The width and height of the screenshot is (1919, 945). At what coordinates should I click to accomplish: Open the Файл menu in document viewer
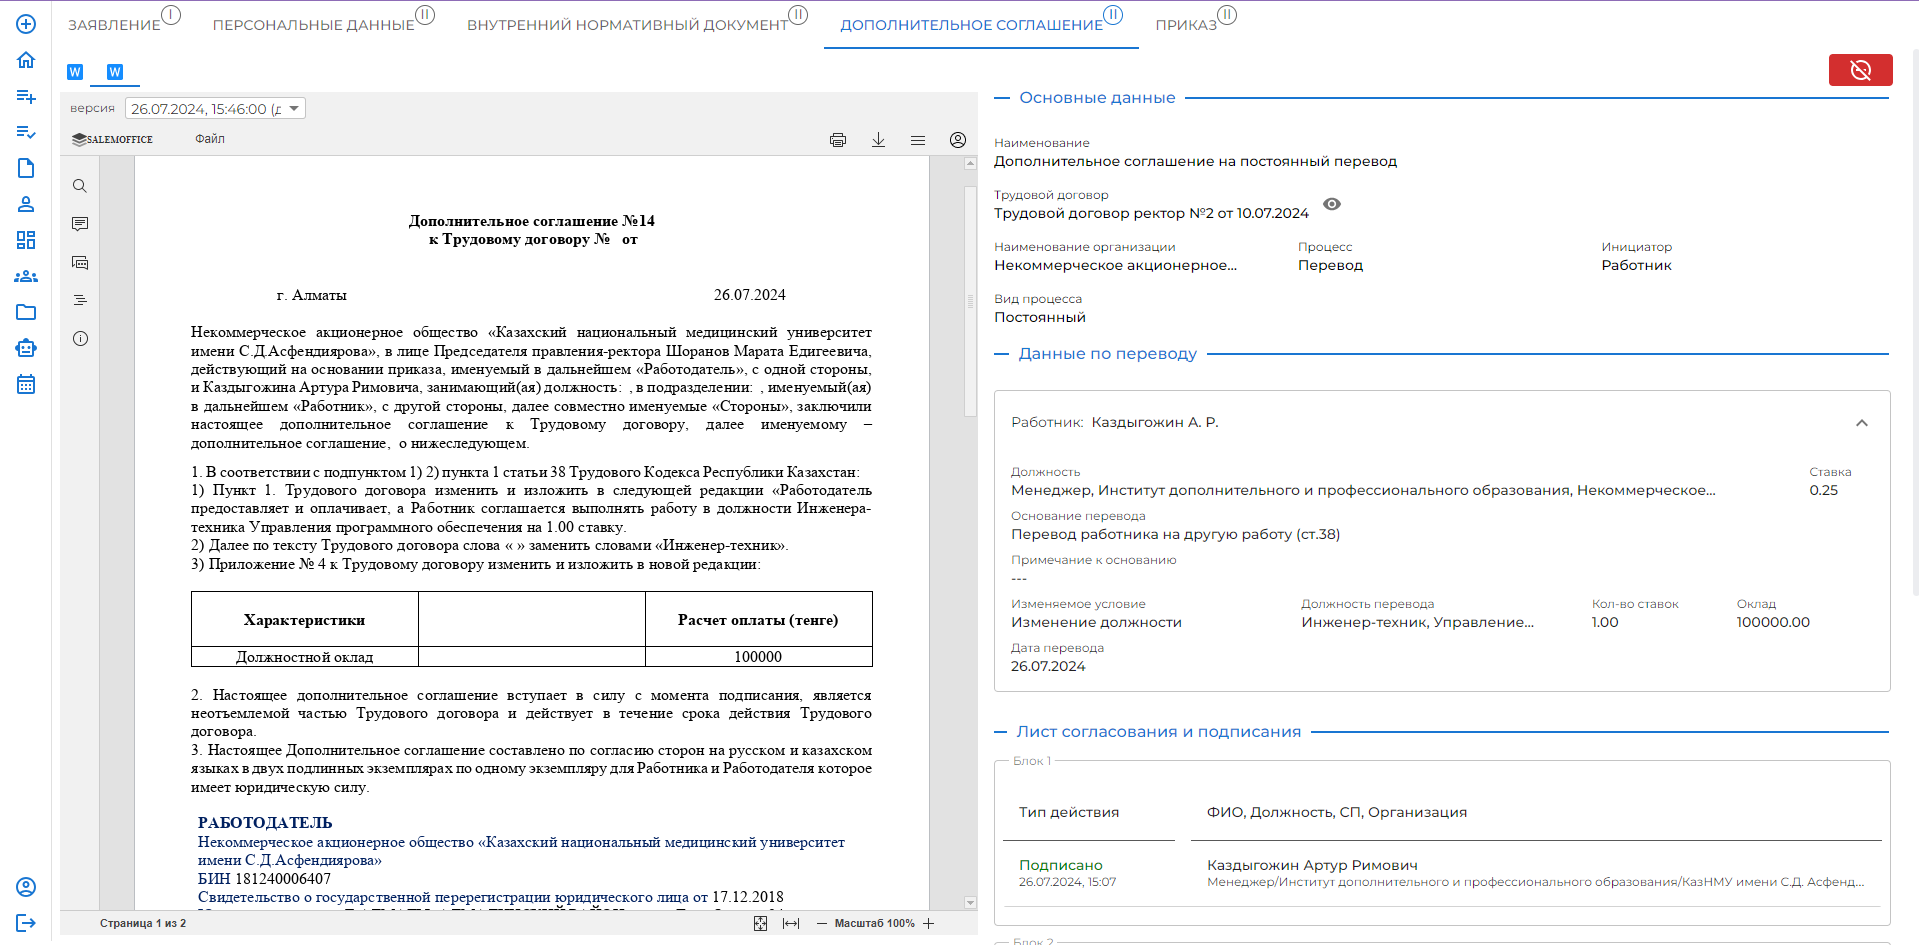point(210,139)
